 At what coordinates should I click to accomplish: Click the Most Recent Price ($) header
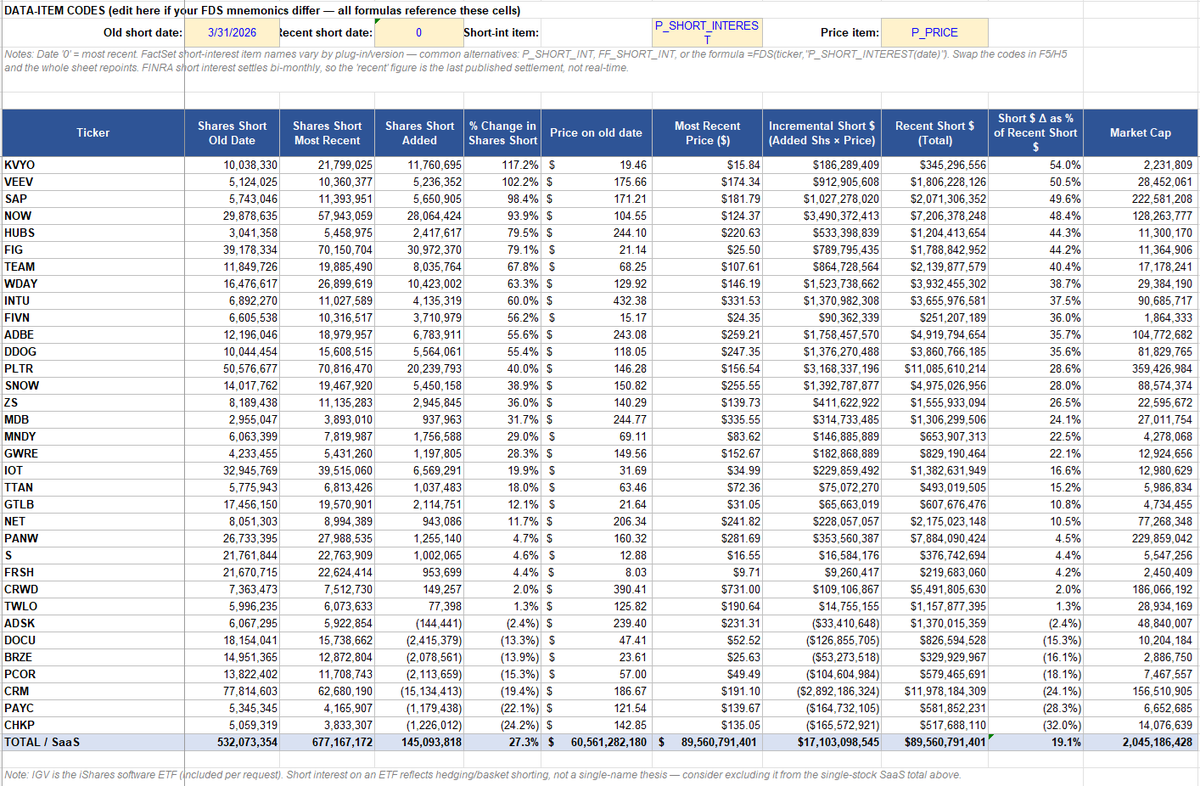(707, 133)
